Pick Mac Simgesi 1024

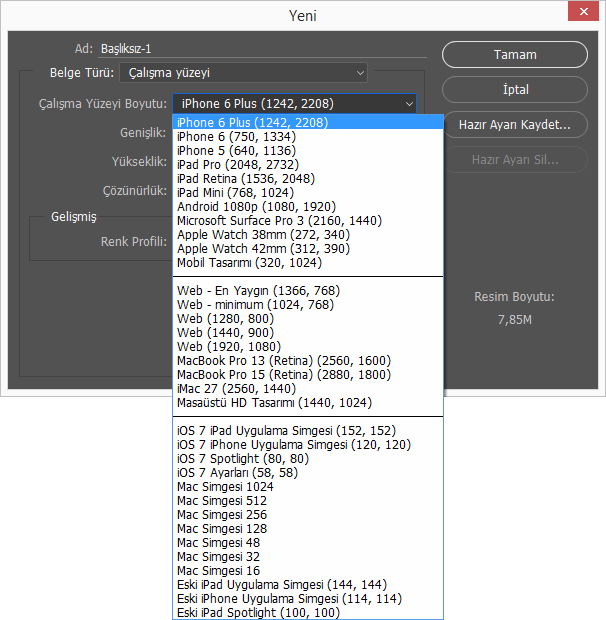coord(308,486)
